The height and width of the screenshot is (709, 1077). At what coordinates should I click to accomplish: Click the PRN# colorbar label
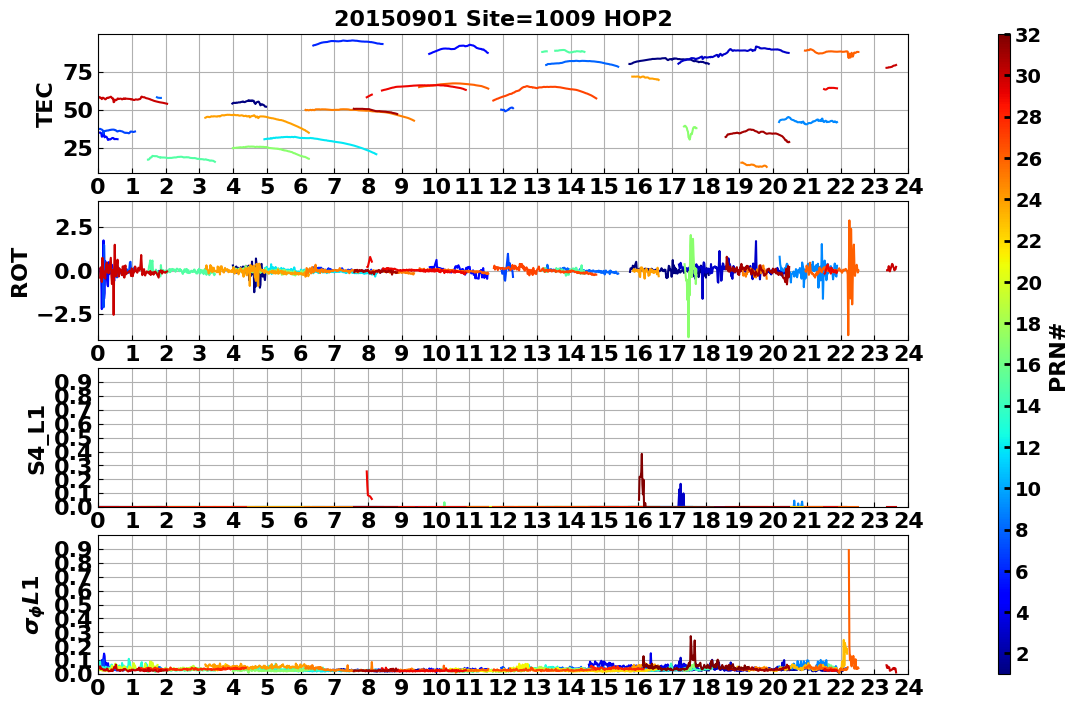pos(1058,358)
